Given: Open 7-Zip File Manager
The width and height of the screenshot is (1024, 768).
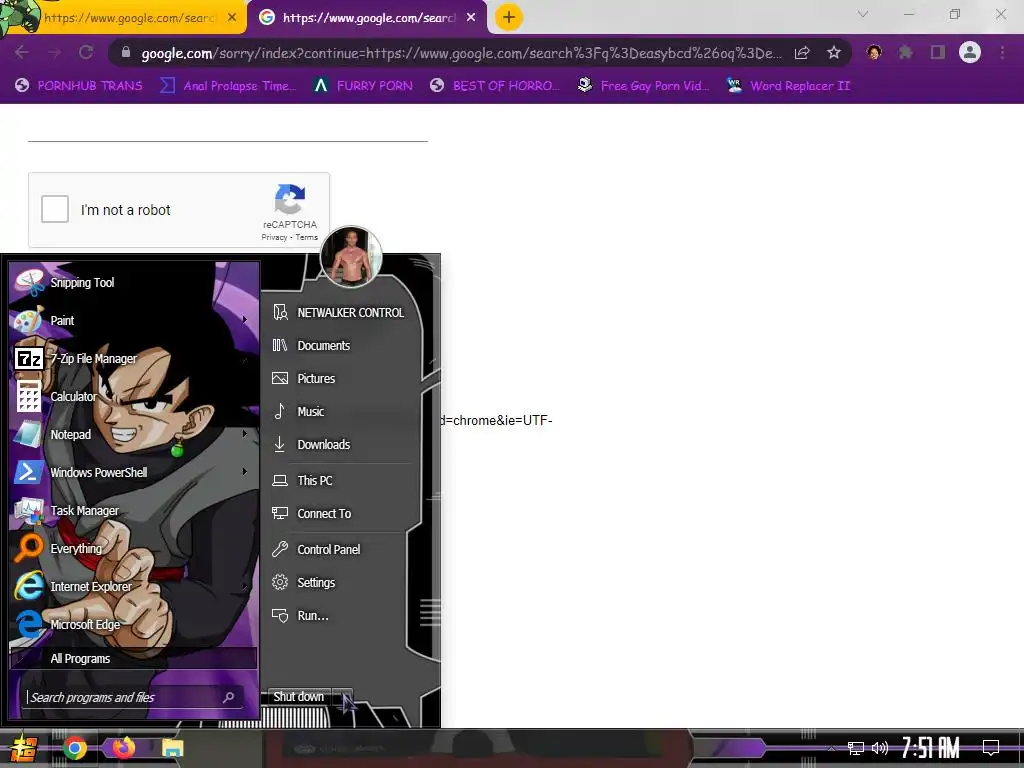Looking at the screenshot, I should (x=134, y=359).
